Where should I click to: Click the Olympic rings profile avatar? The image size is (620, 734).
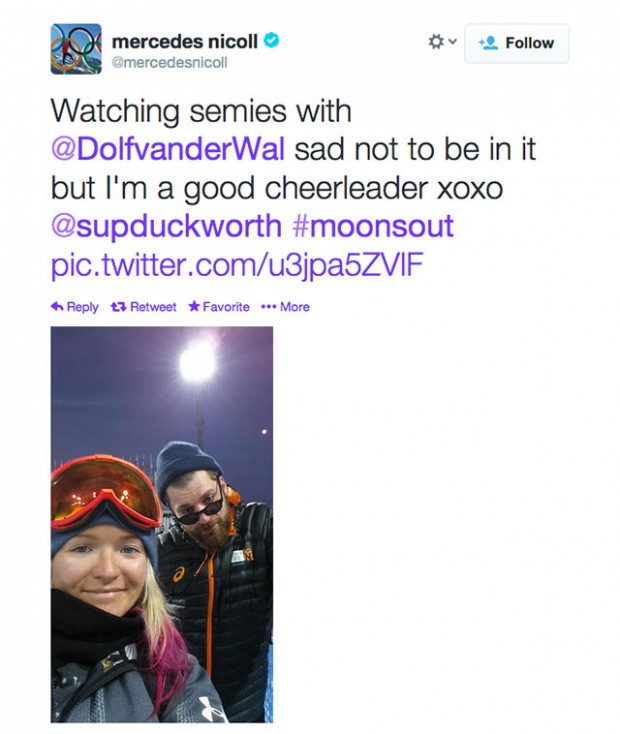(x=76, y=49)
